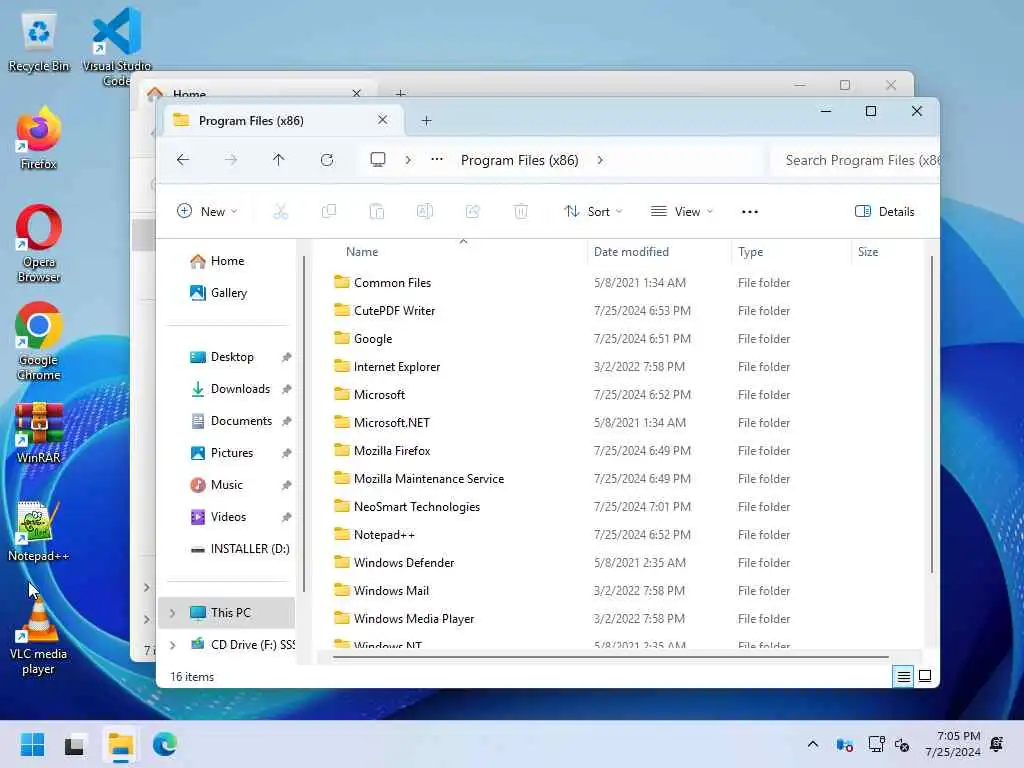Screen dimensions: 1024x768
Task: Refresh the Program Files (x86) folder
Action: pos(327,160)
